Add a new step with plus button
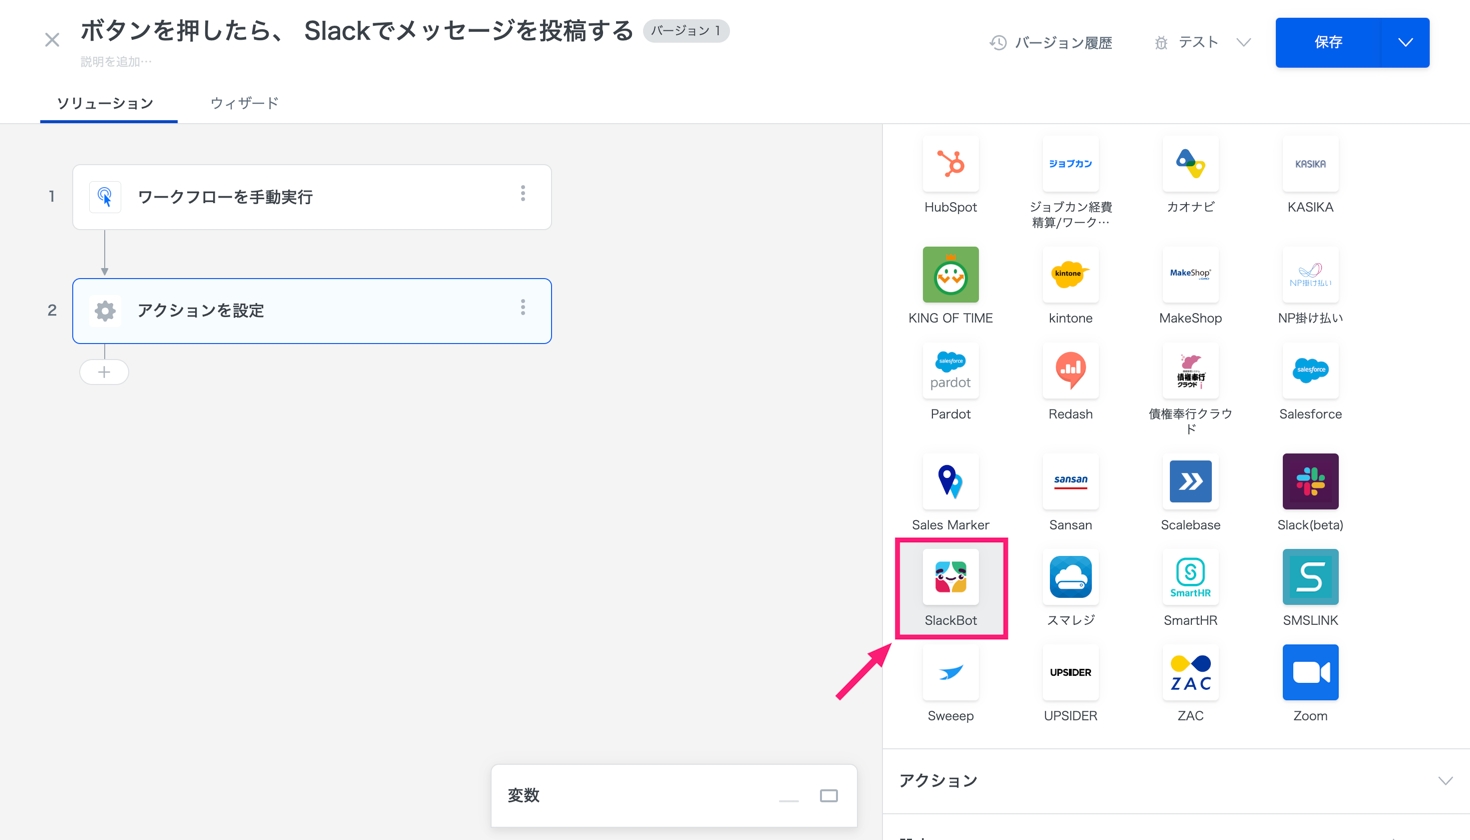 click(104, 372)
